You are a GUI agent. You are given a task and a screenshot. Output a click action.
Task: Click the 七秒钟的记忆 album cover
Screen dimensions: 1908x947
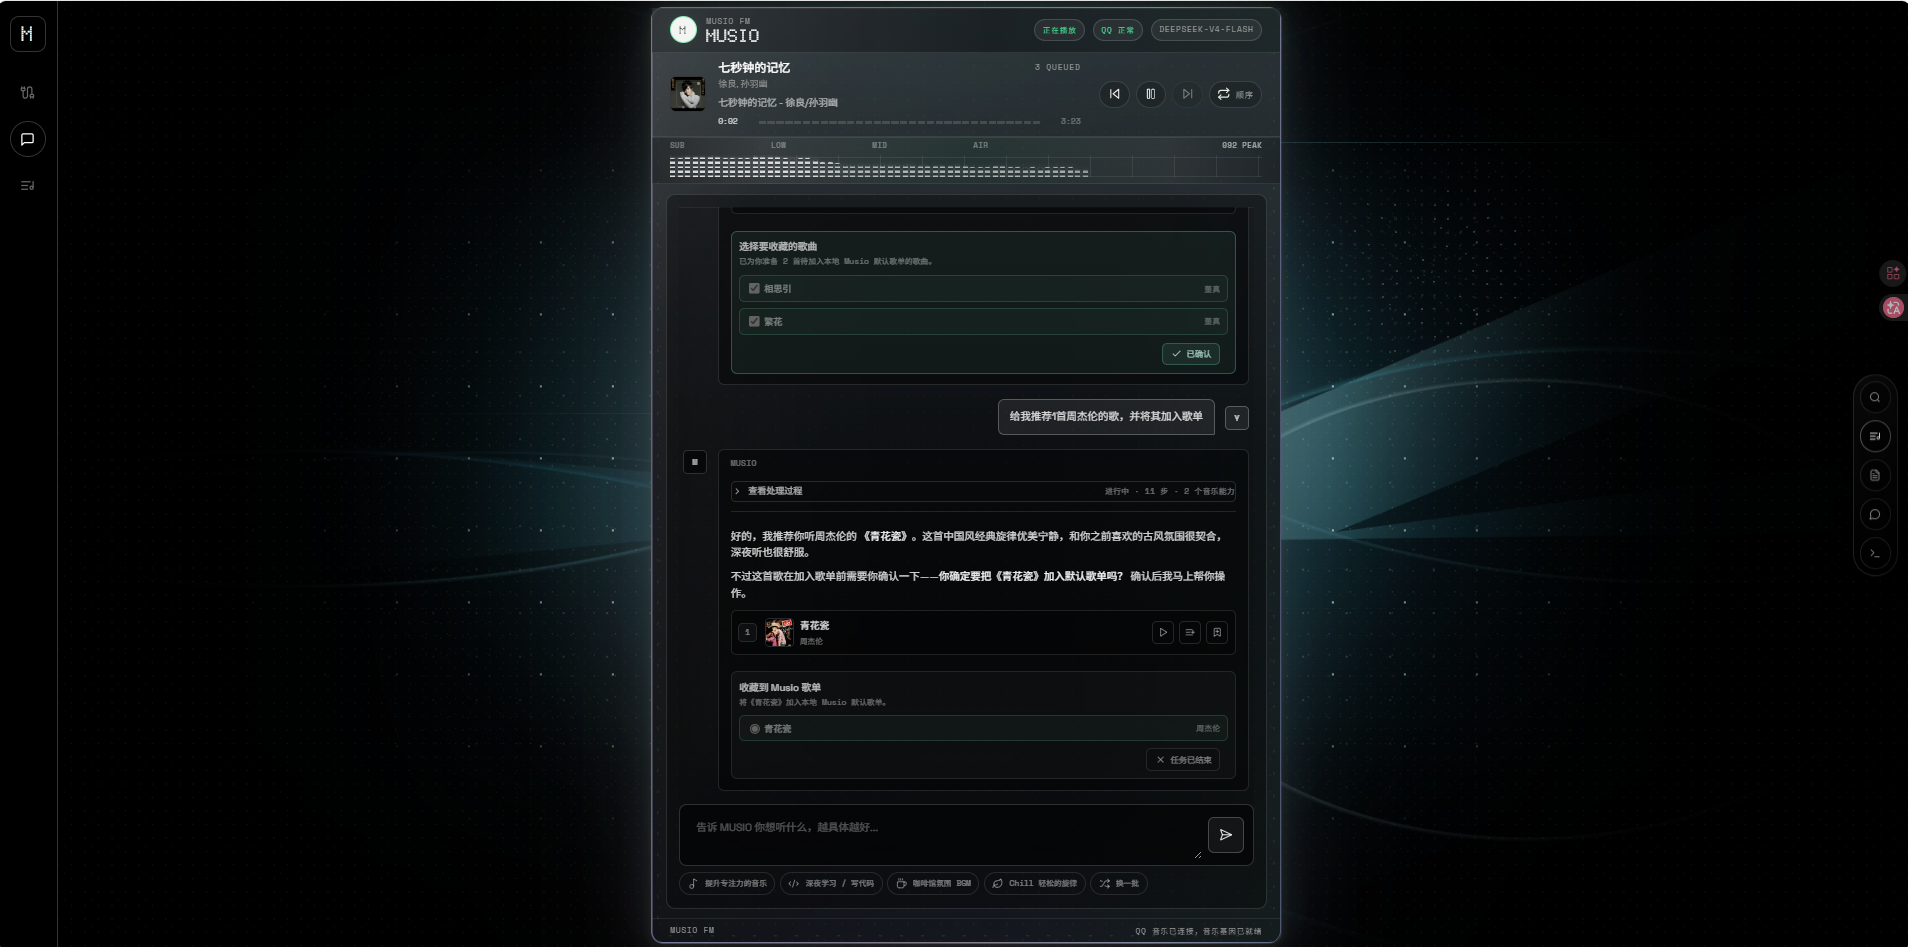[x=688, y=93]
